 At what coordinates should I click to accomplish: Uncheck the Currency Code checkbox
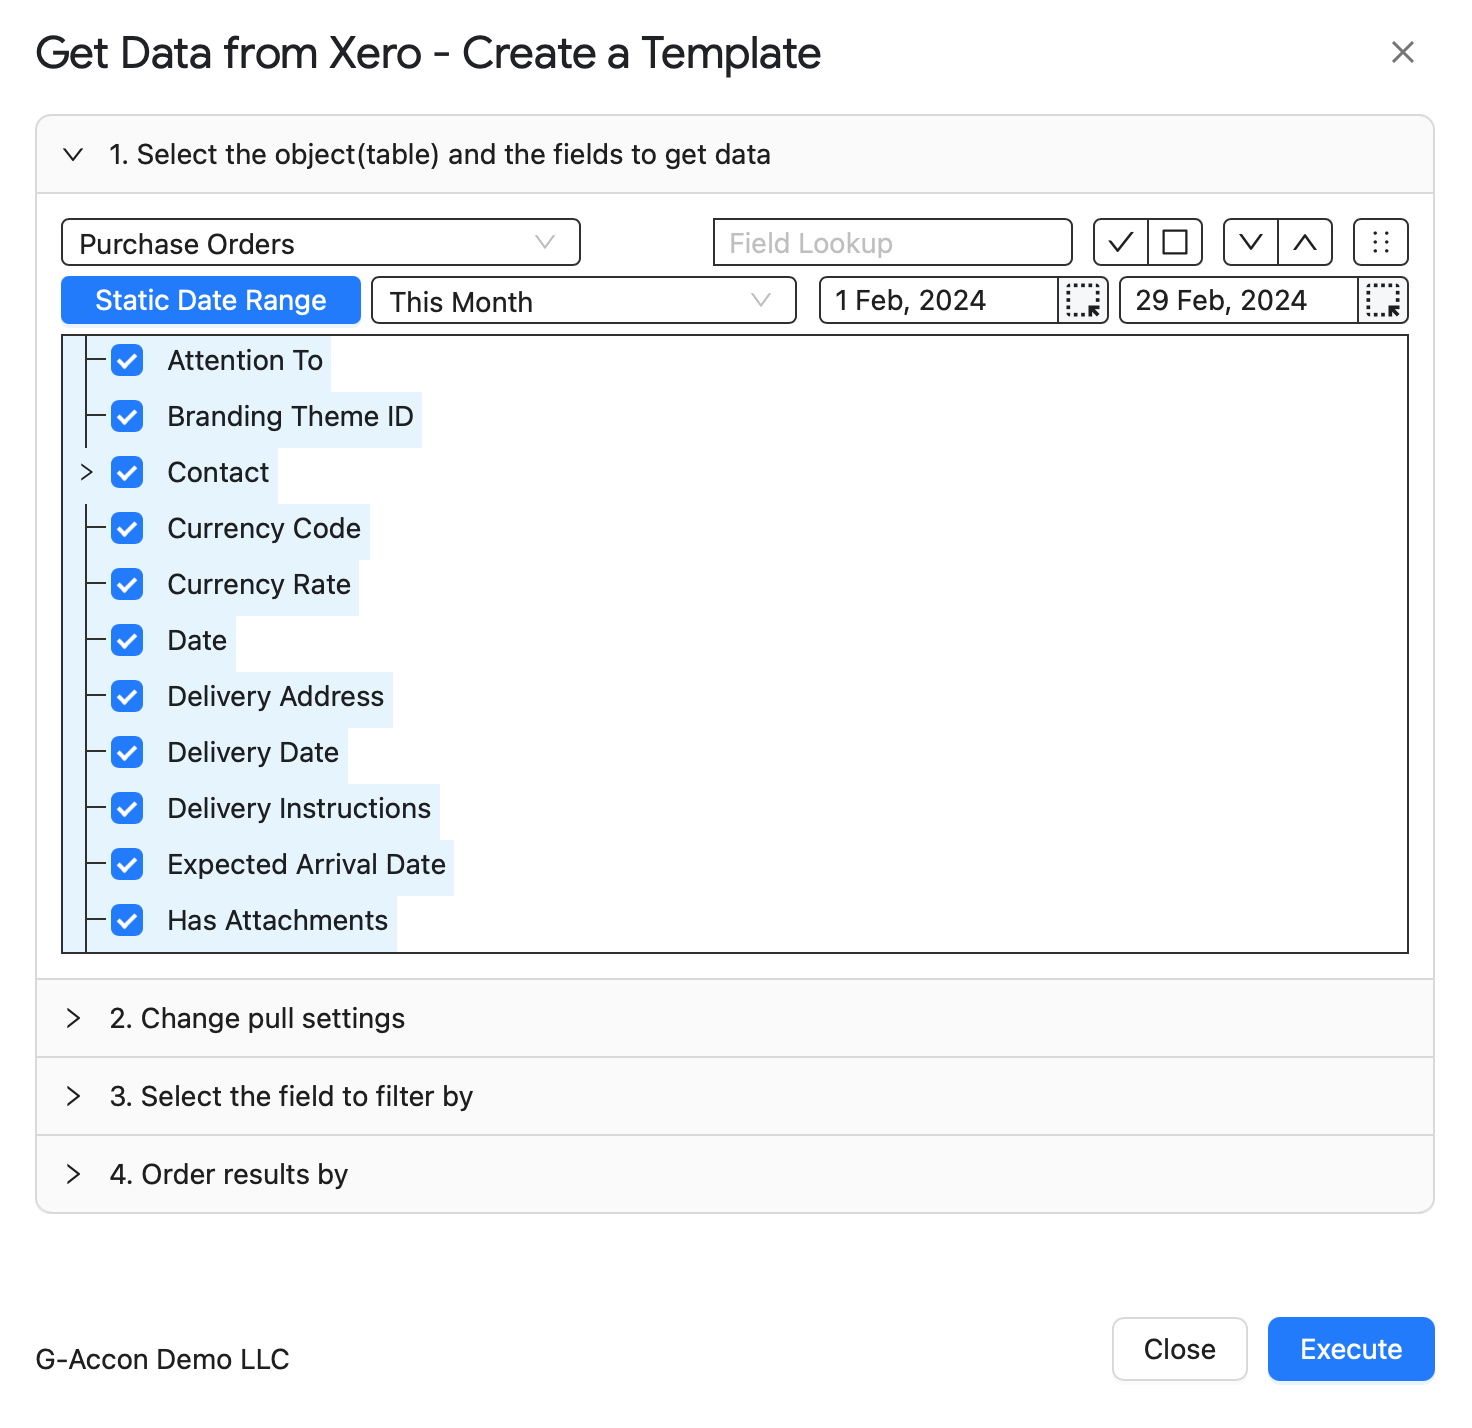pos(127,528)
